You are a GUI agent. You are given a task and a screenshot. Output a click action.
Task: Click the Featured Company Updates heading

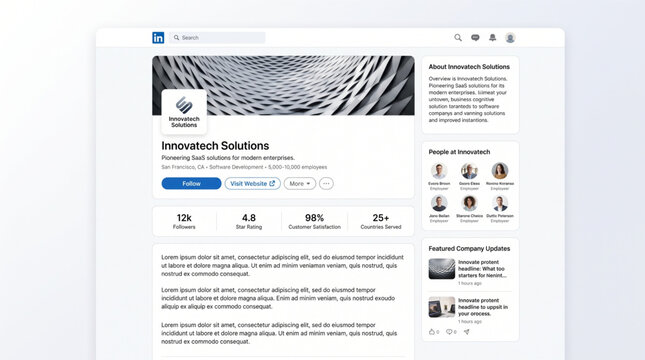click(x=469, y=249)
